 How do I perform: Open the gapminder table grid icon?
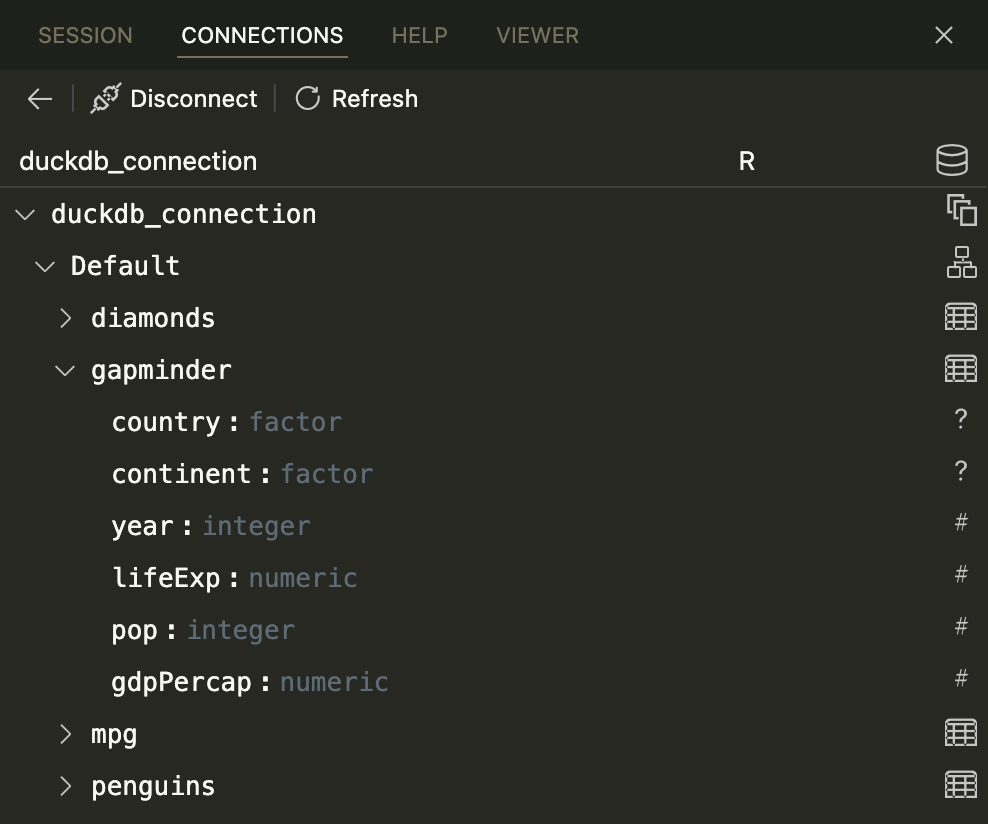coord(961,369)
